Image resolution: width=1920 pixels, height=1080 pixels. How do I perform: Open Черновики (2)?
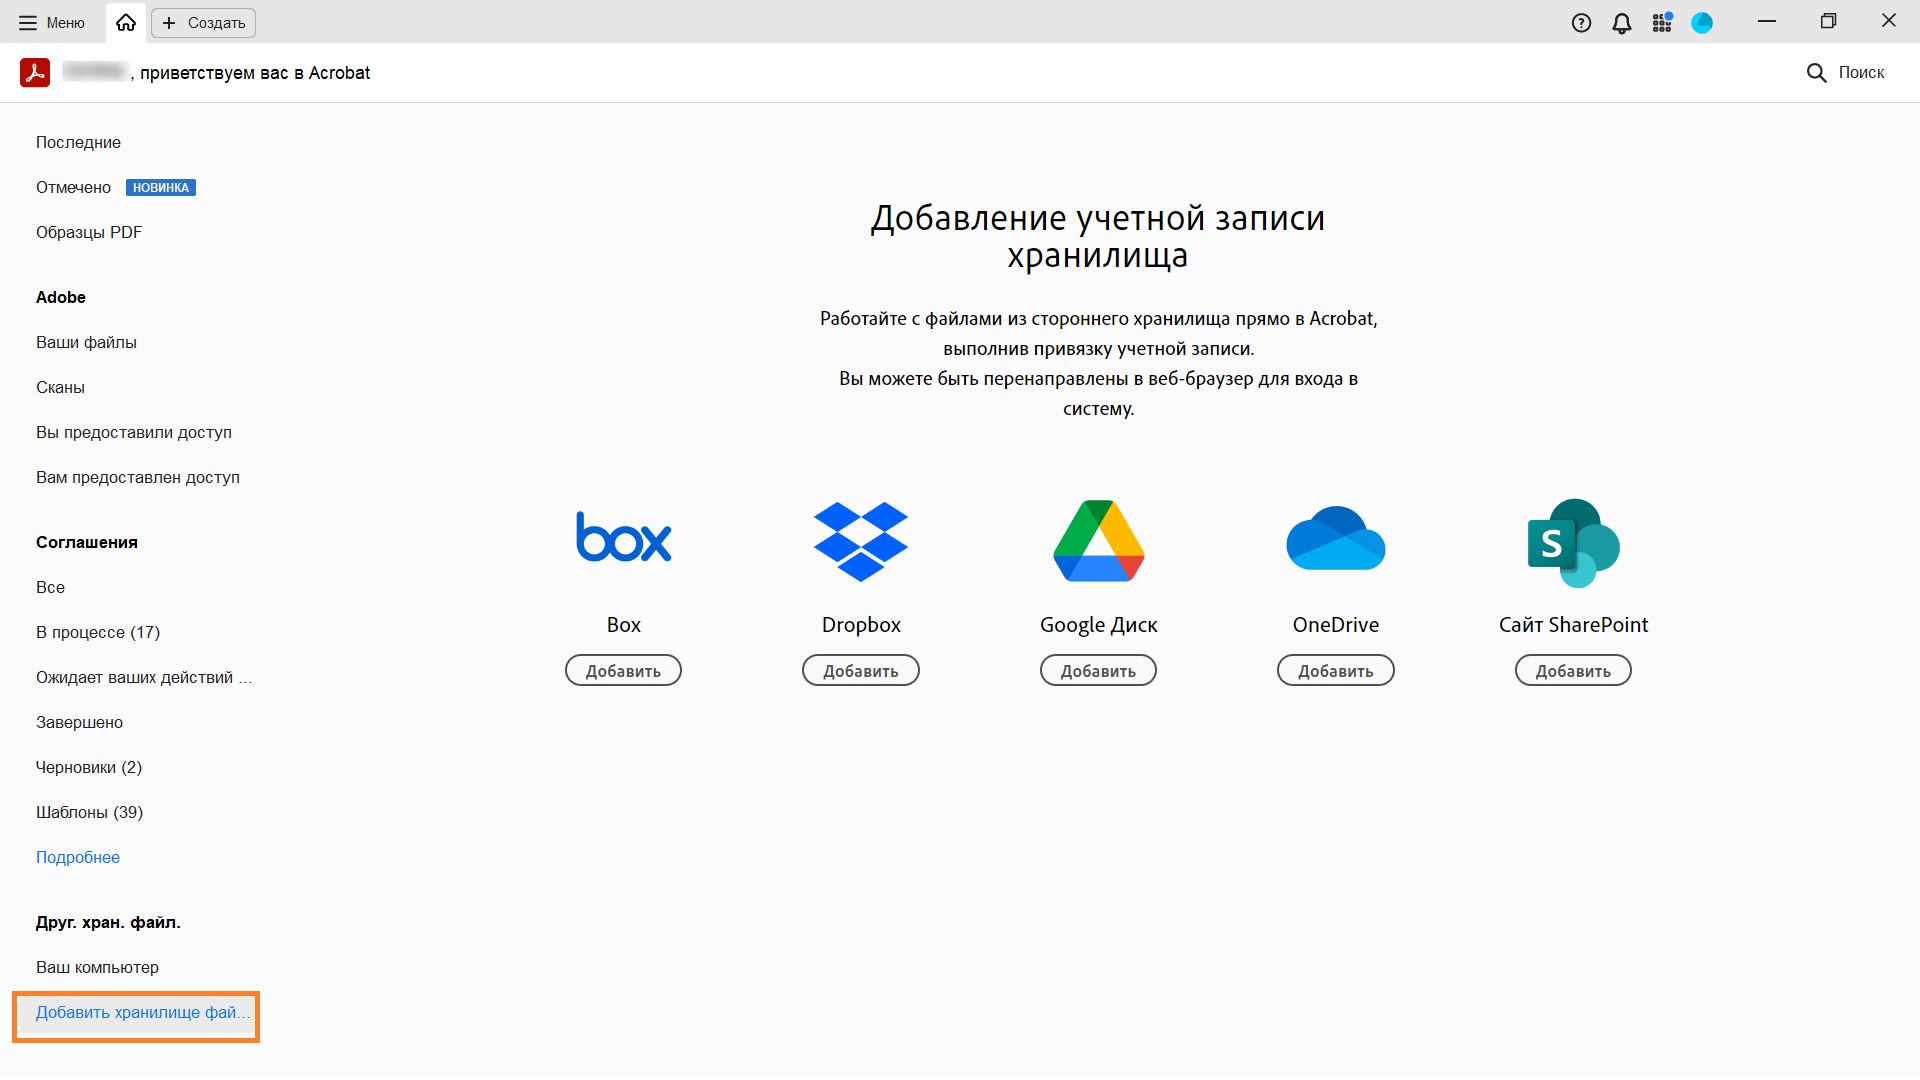(x=89, y=767)
